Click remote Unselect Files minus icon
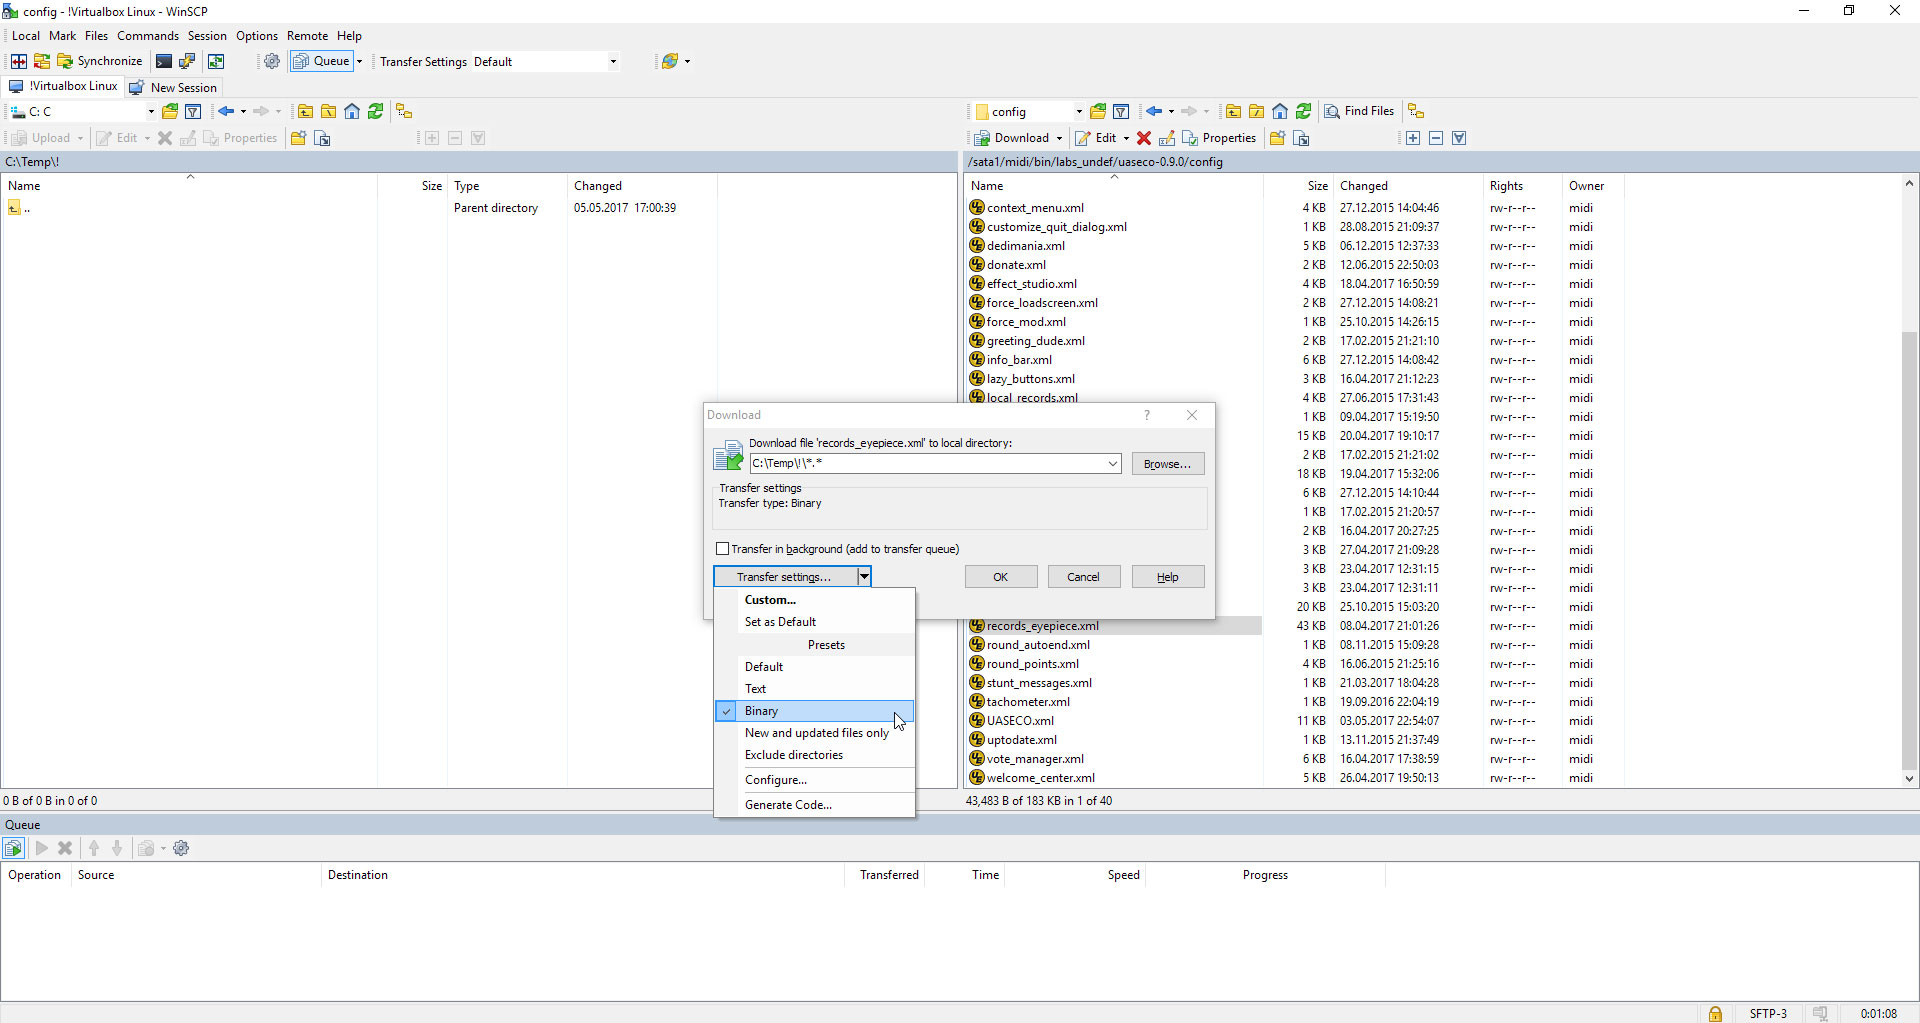 pyautogui.click(x=1436, y=138)
